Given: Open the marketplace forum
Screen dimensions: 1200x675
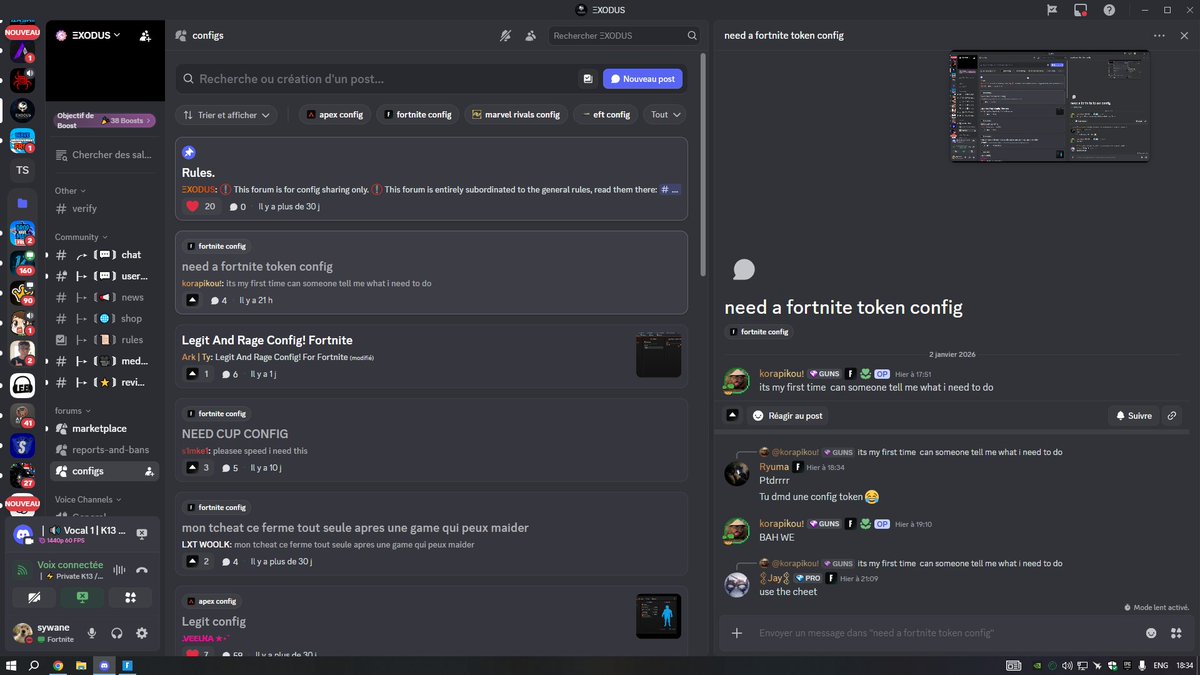Looking at the screenshot, I should point(105,429).
